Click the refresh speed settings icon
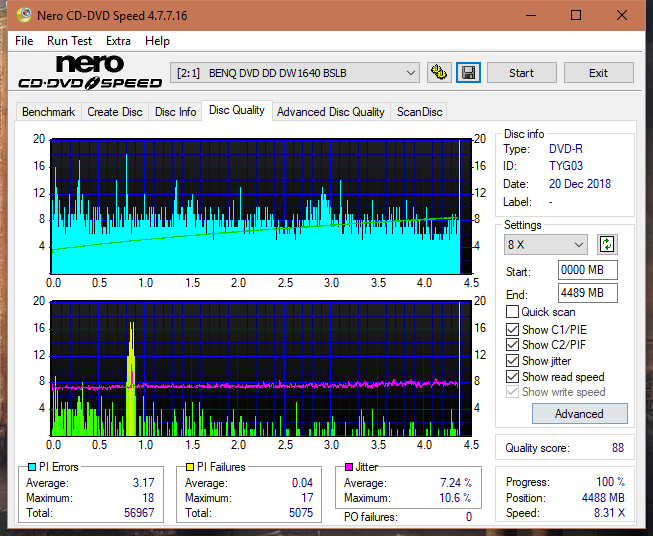The height and width of the screenshot is (536, 653). click(607, 244)
